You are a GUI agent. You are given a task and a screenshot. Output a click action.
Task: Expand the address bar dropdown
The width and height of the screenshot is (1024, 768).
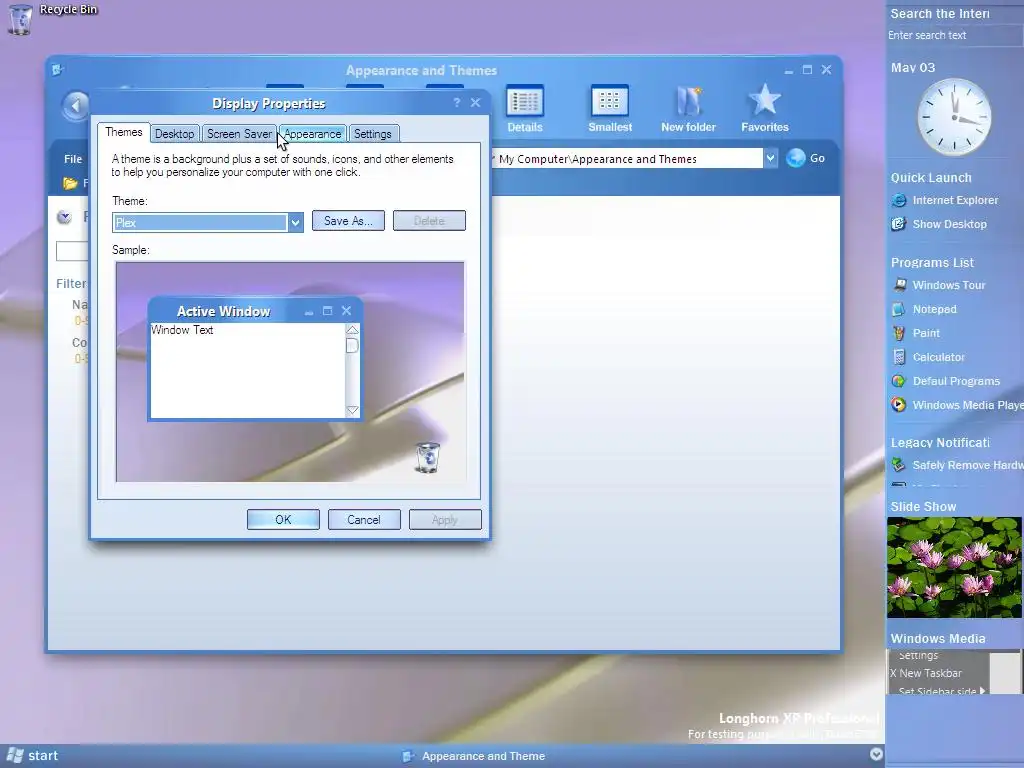771,158
